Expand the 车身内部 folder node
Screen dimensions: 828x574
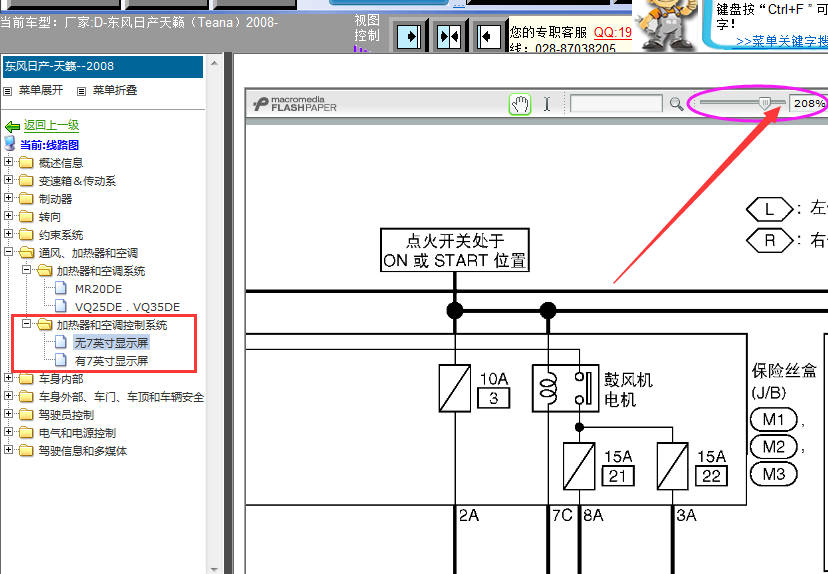pos(8,378)
